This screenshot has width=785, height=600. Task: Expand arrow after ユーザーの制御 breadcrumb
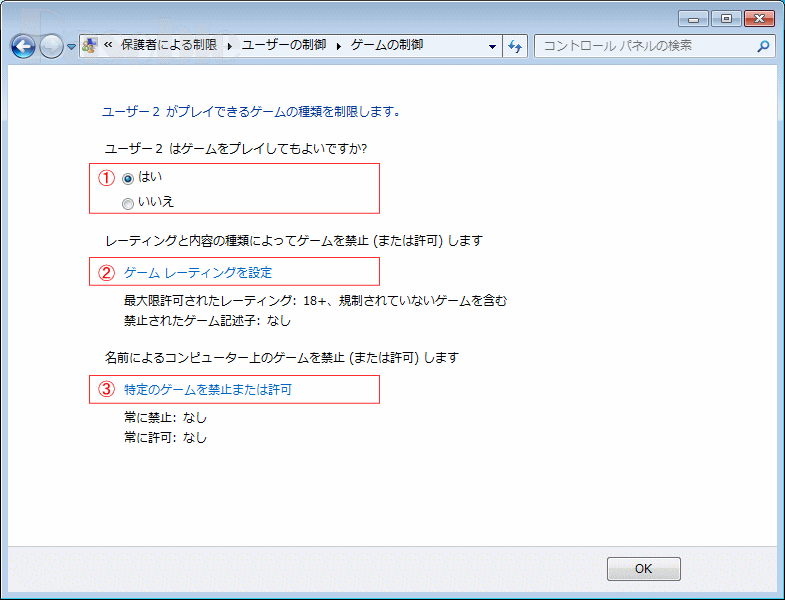pyautogui.click(x=339, y=46)
